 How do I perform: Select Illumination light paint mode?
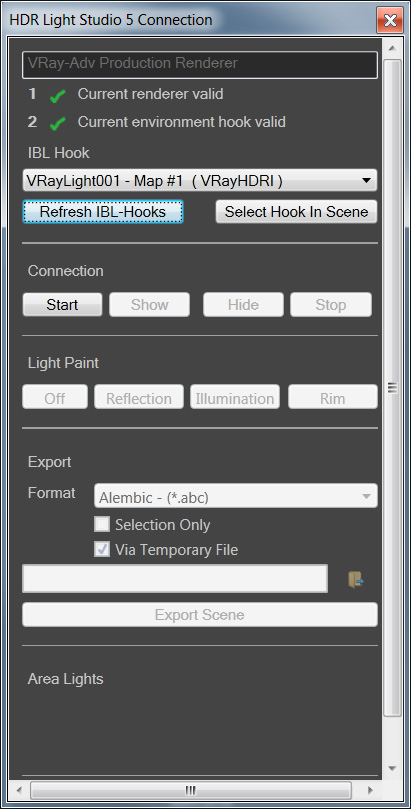[x=235, y=398]
